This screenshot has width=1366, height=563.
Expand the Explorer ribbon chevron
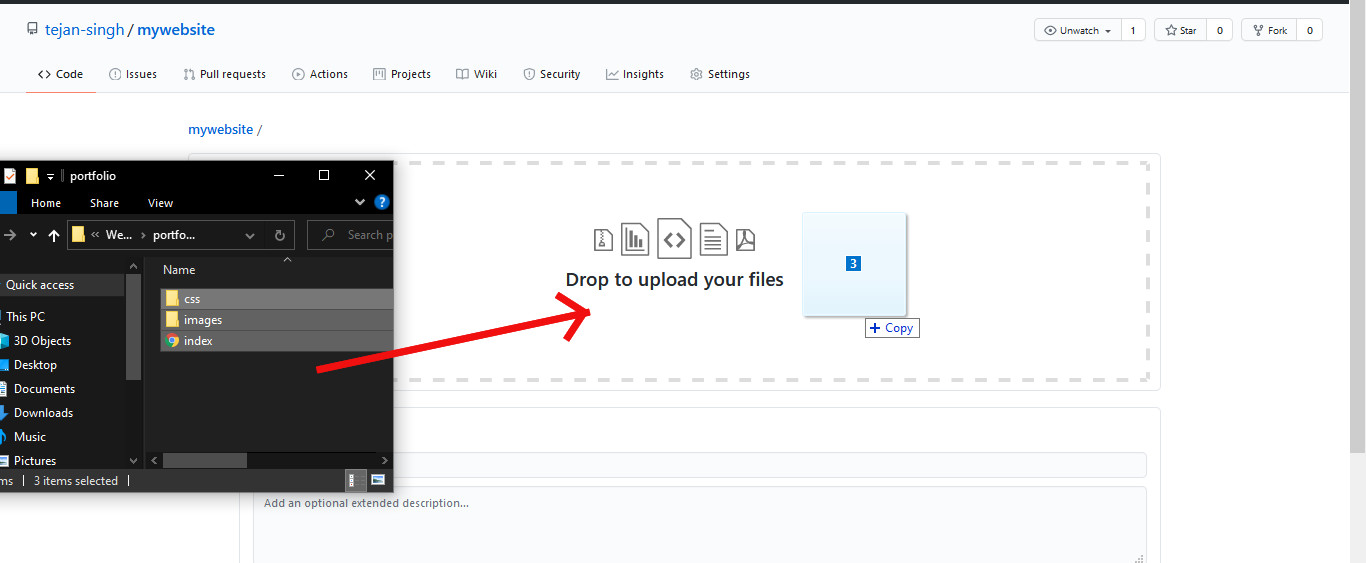(x=360, y=202)
